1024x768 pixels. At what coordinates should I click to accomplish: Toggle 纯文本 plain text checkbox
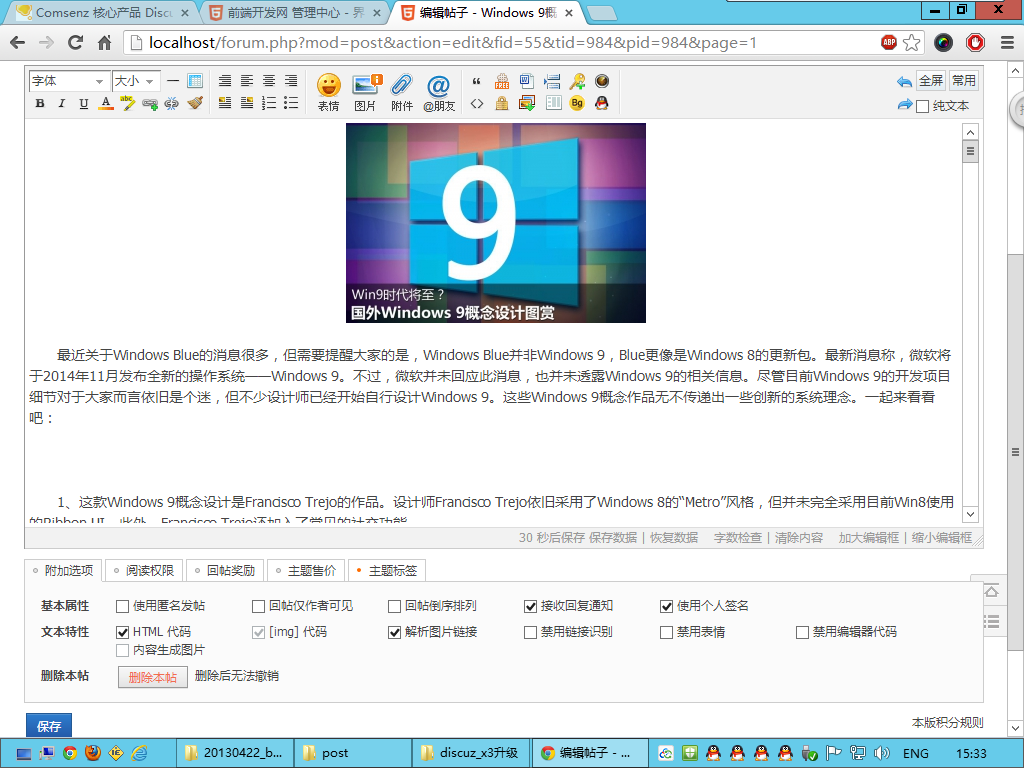click(x=922, y=106)
